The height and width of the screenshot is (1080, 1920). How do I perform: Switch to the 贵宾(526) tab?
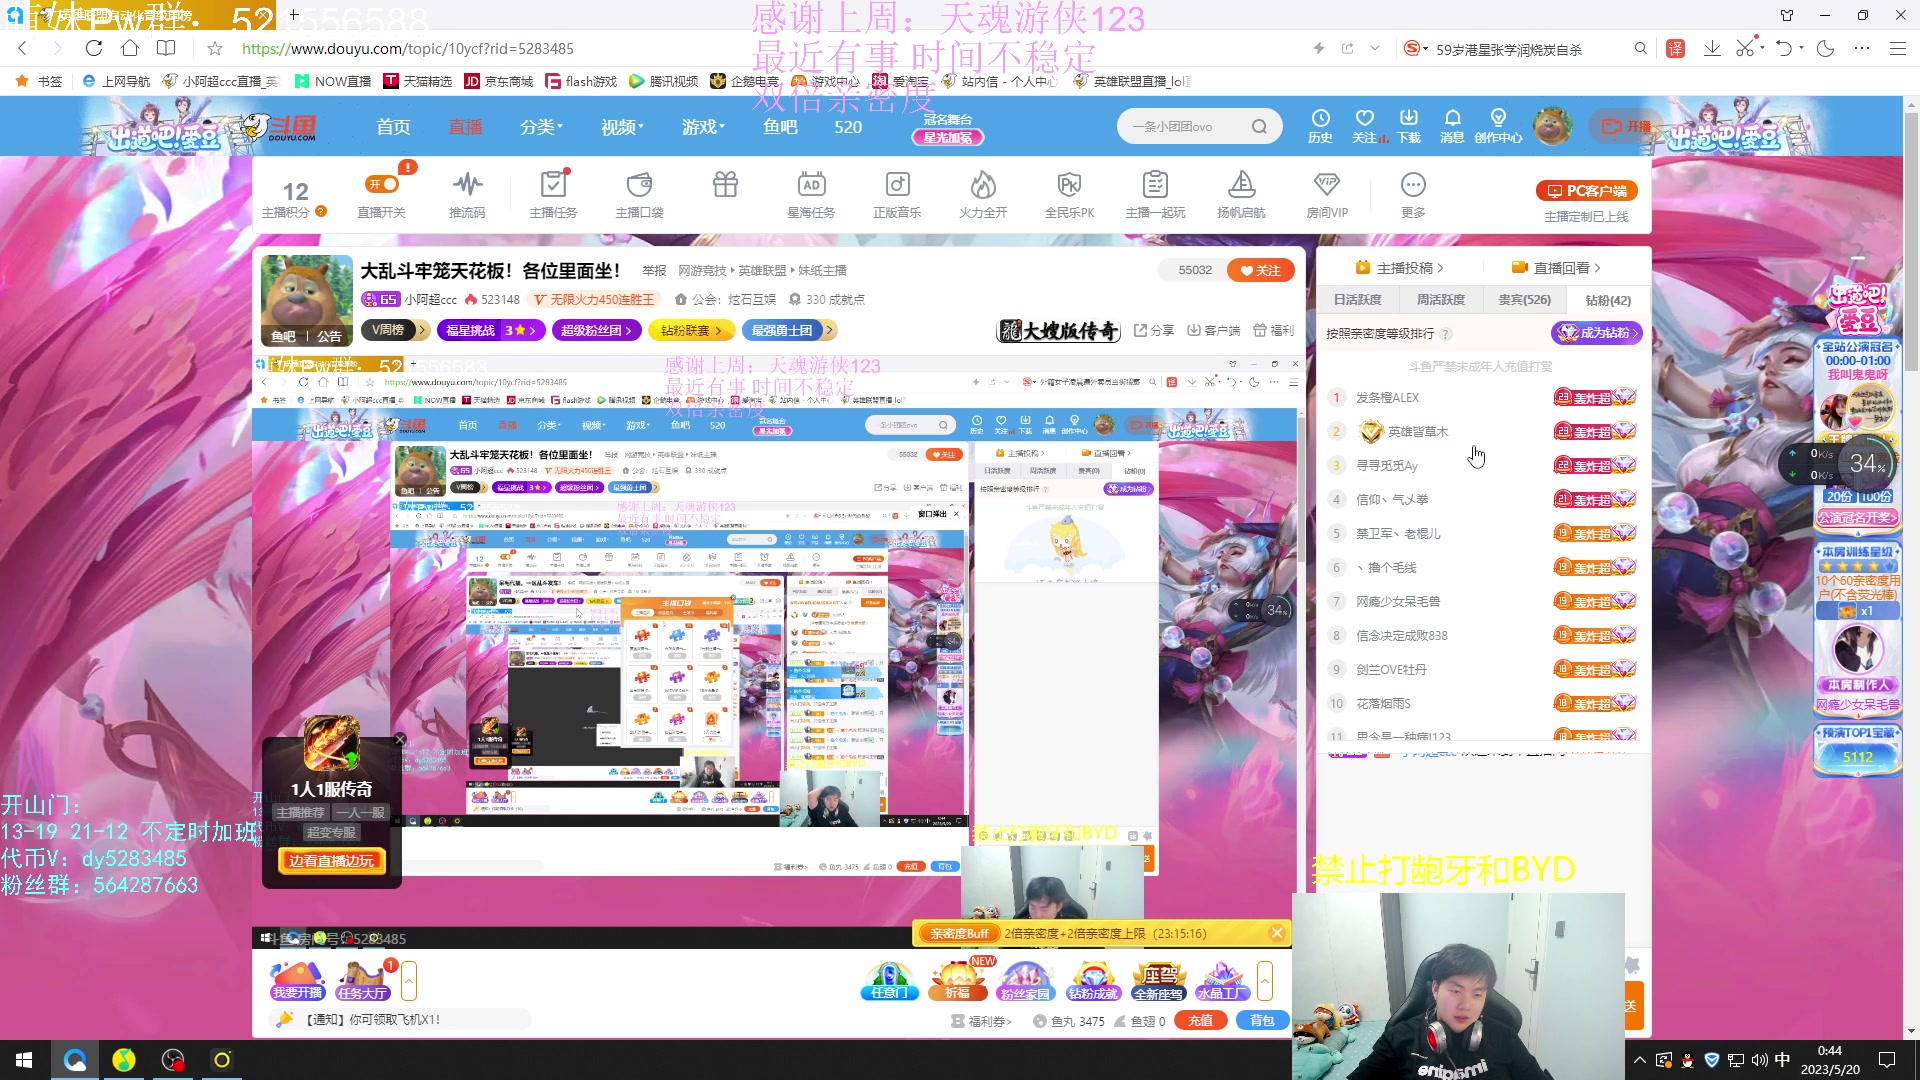(x=1524, y=299)
